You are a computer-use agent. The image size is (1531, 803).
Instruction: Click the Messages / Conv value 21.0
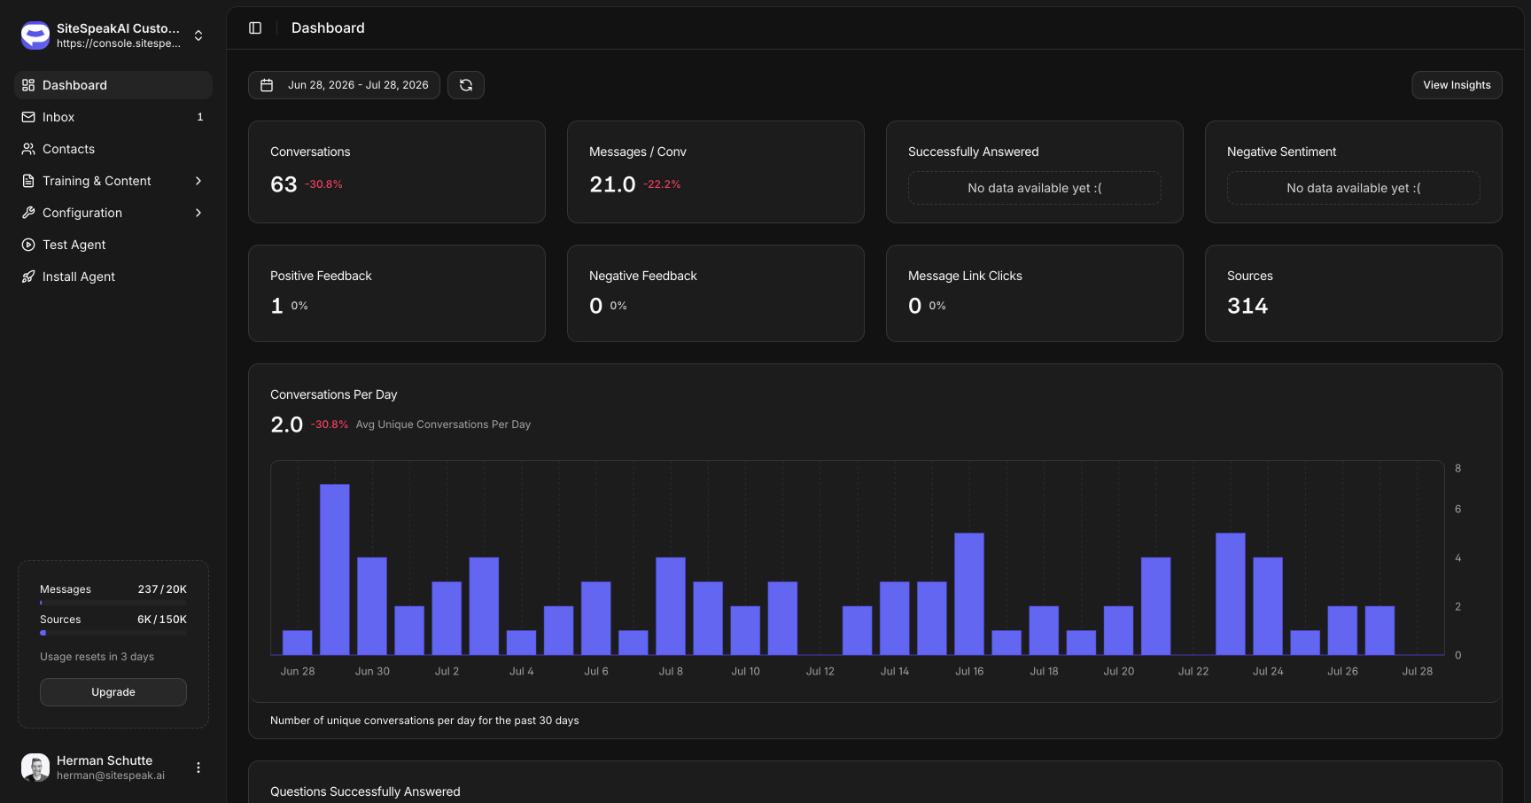coord(612,184)
